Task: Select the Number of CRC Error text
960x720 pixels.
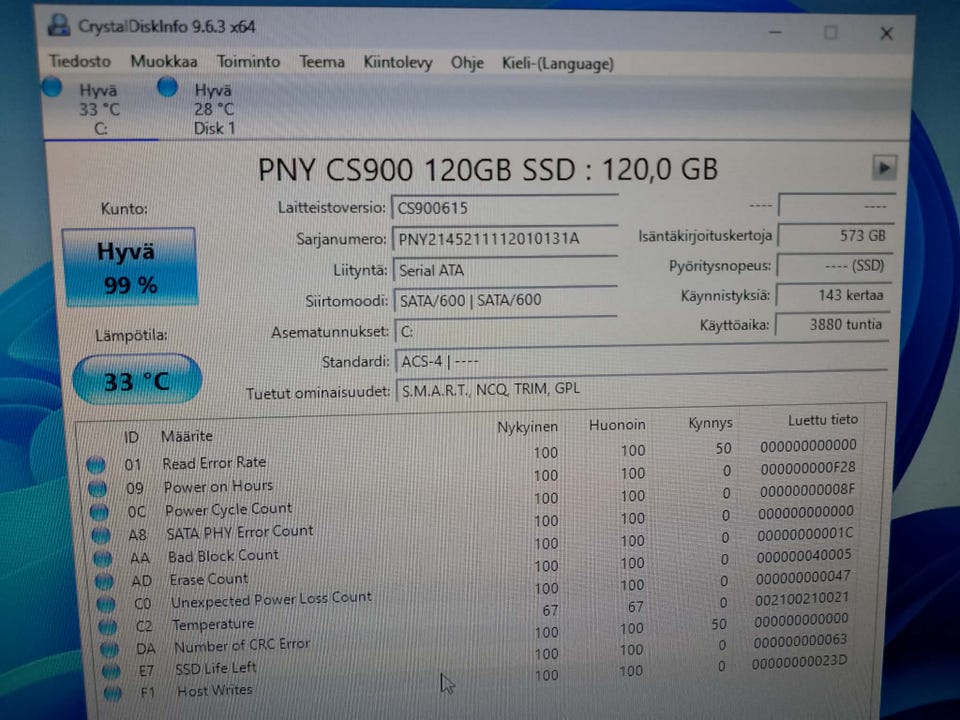Action: [242, 645]
